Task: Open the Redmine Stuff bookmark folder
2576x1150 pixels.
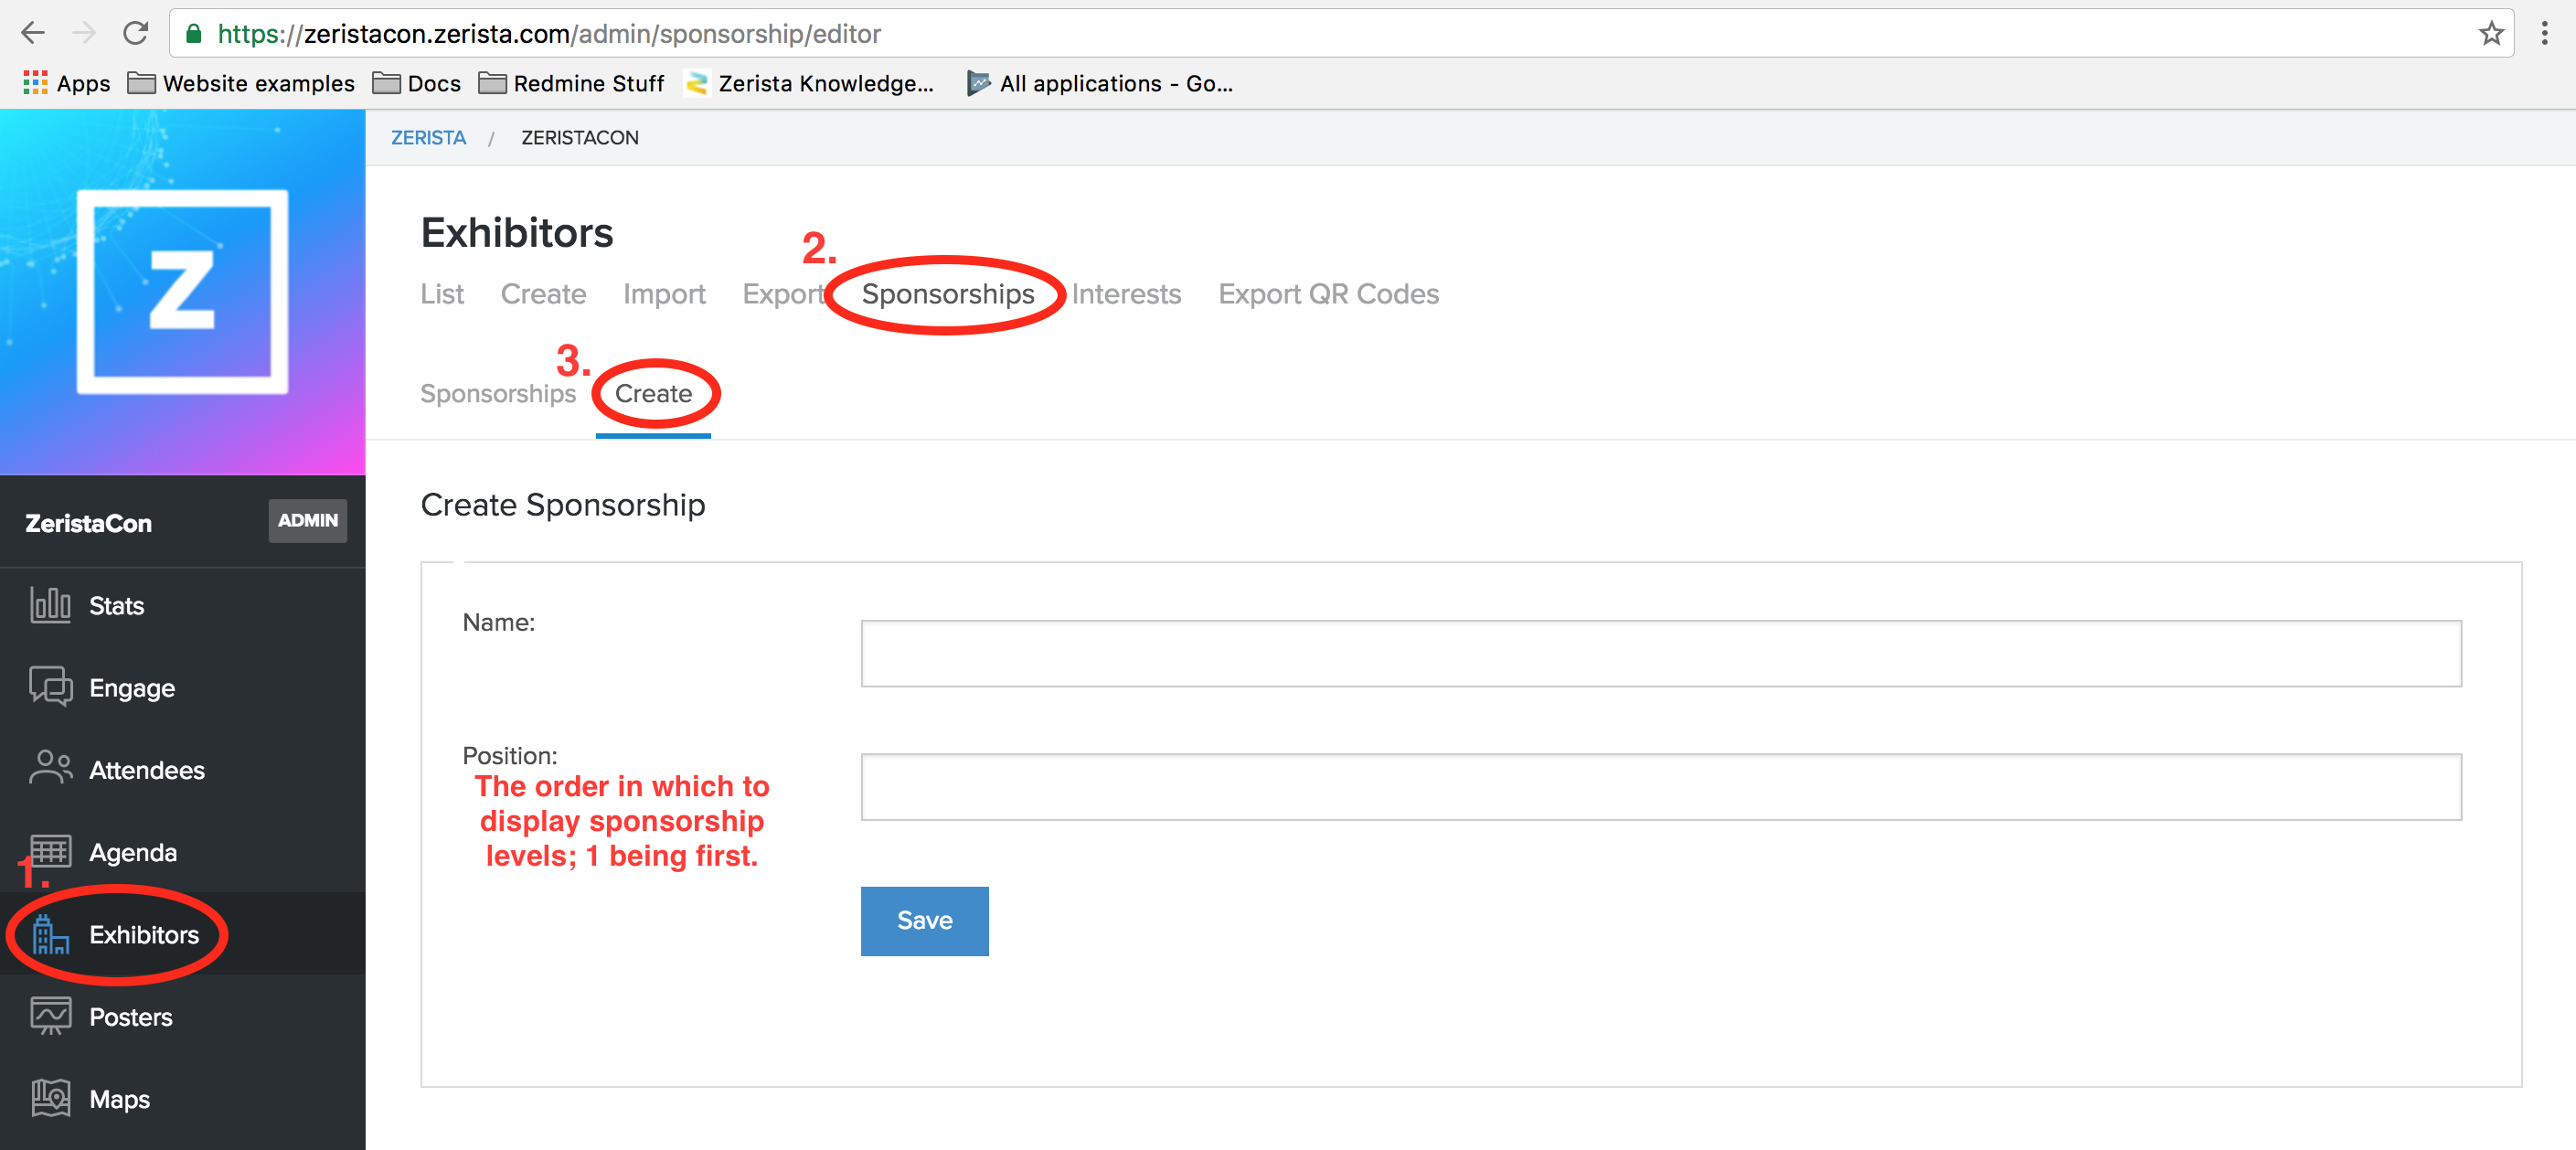Action: [571, 83]
